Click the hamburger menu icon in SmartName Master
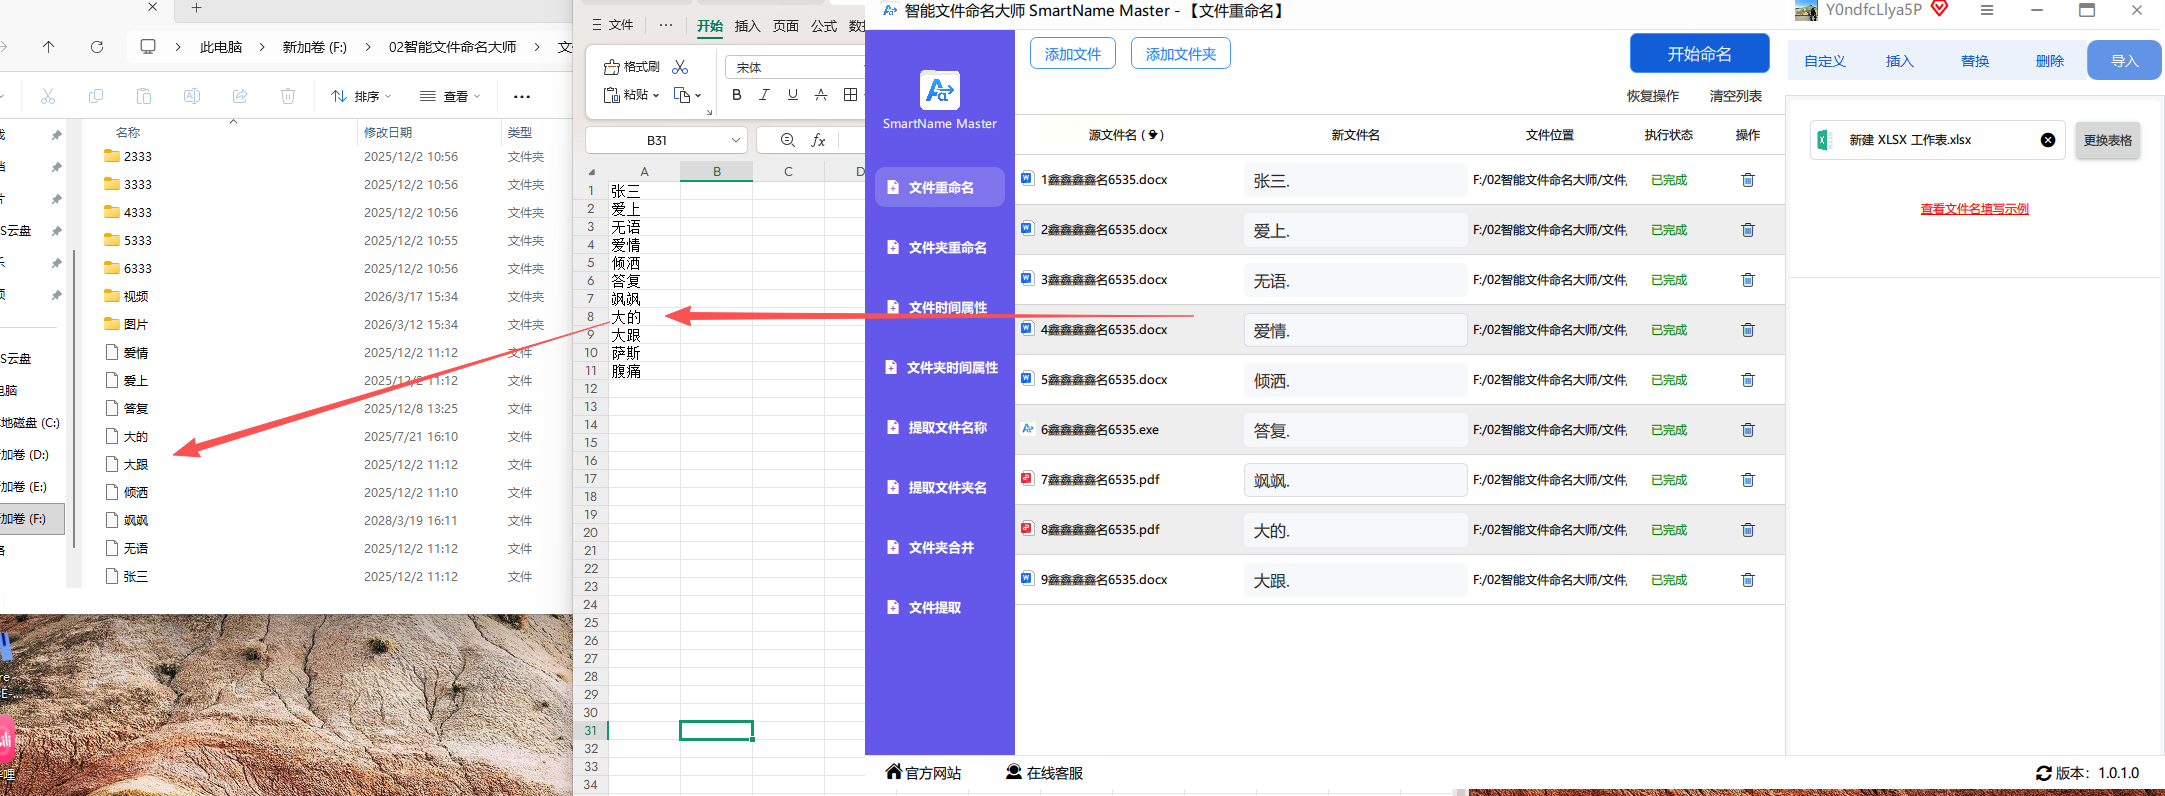This screenshot has width=2165, height=796. (x=1987, y=11)
